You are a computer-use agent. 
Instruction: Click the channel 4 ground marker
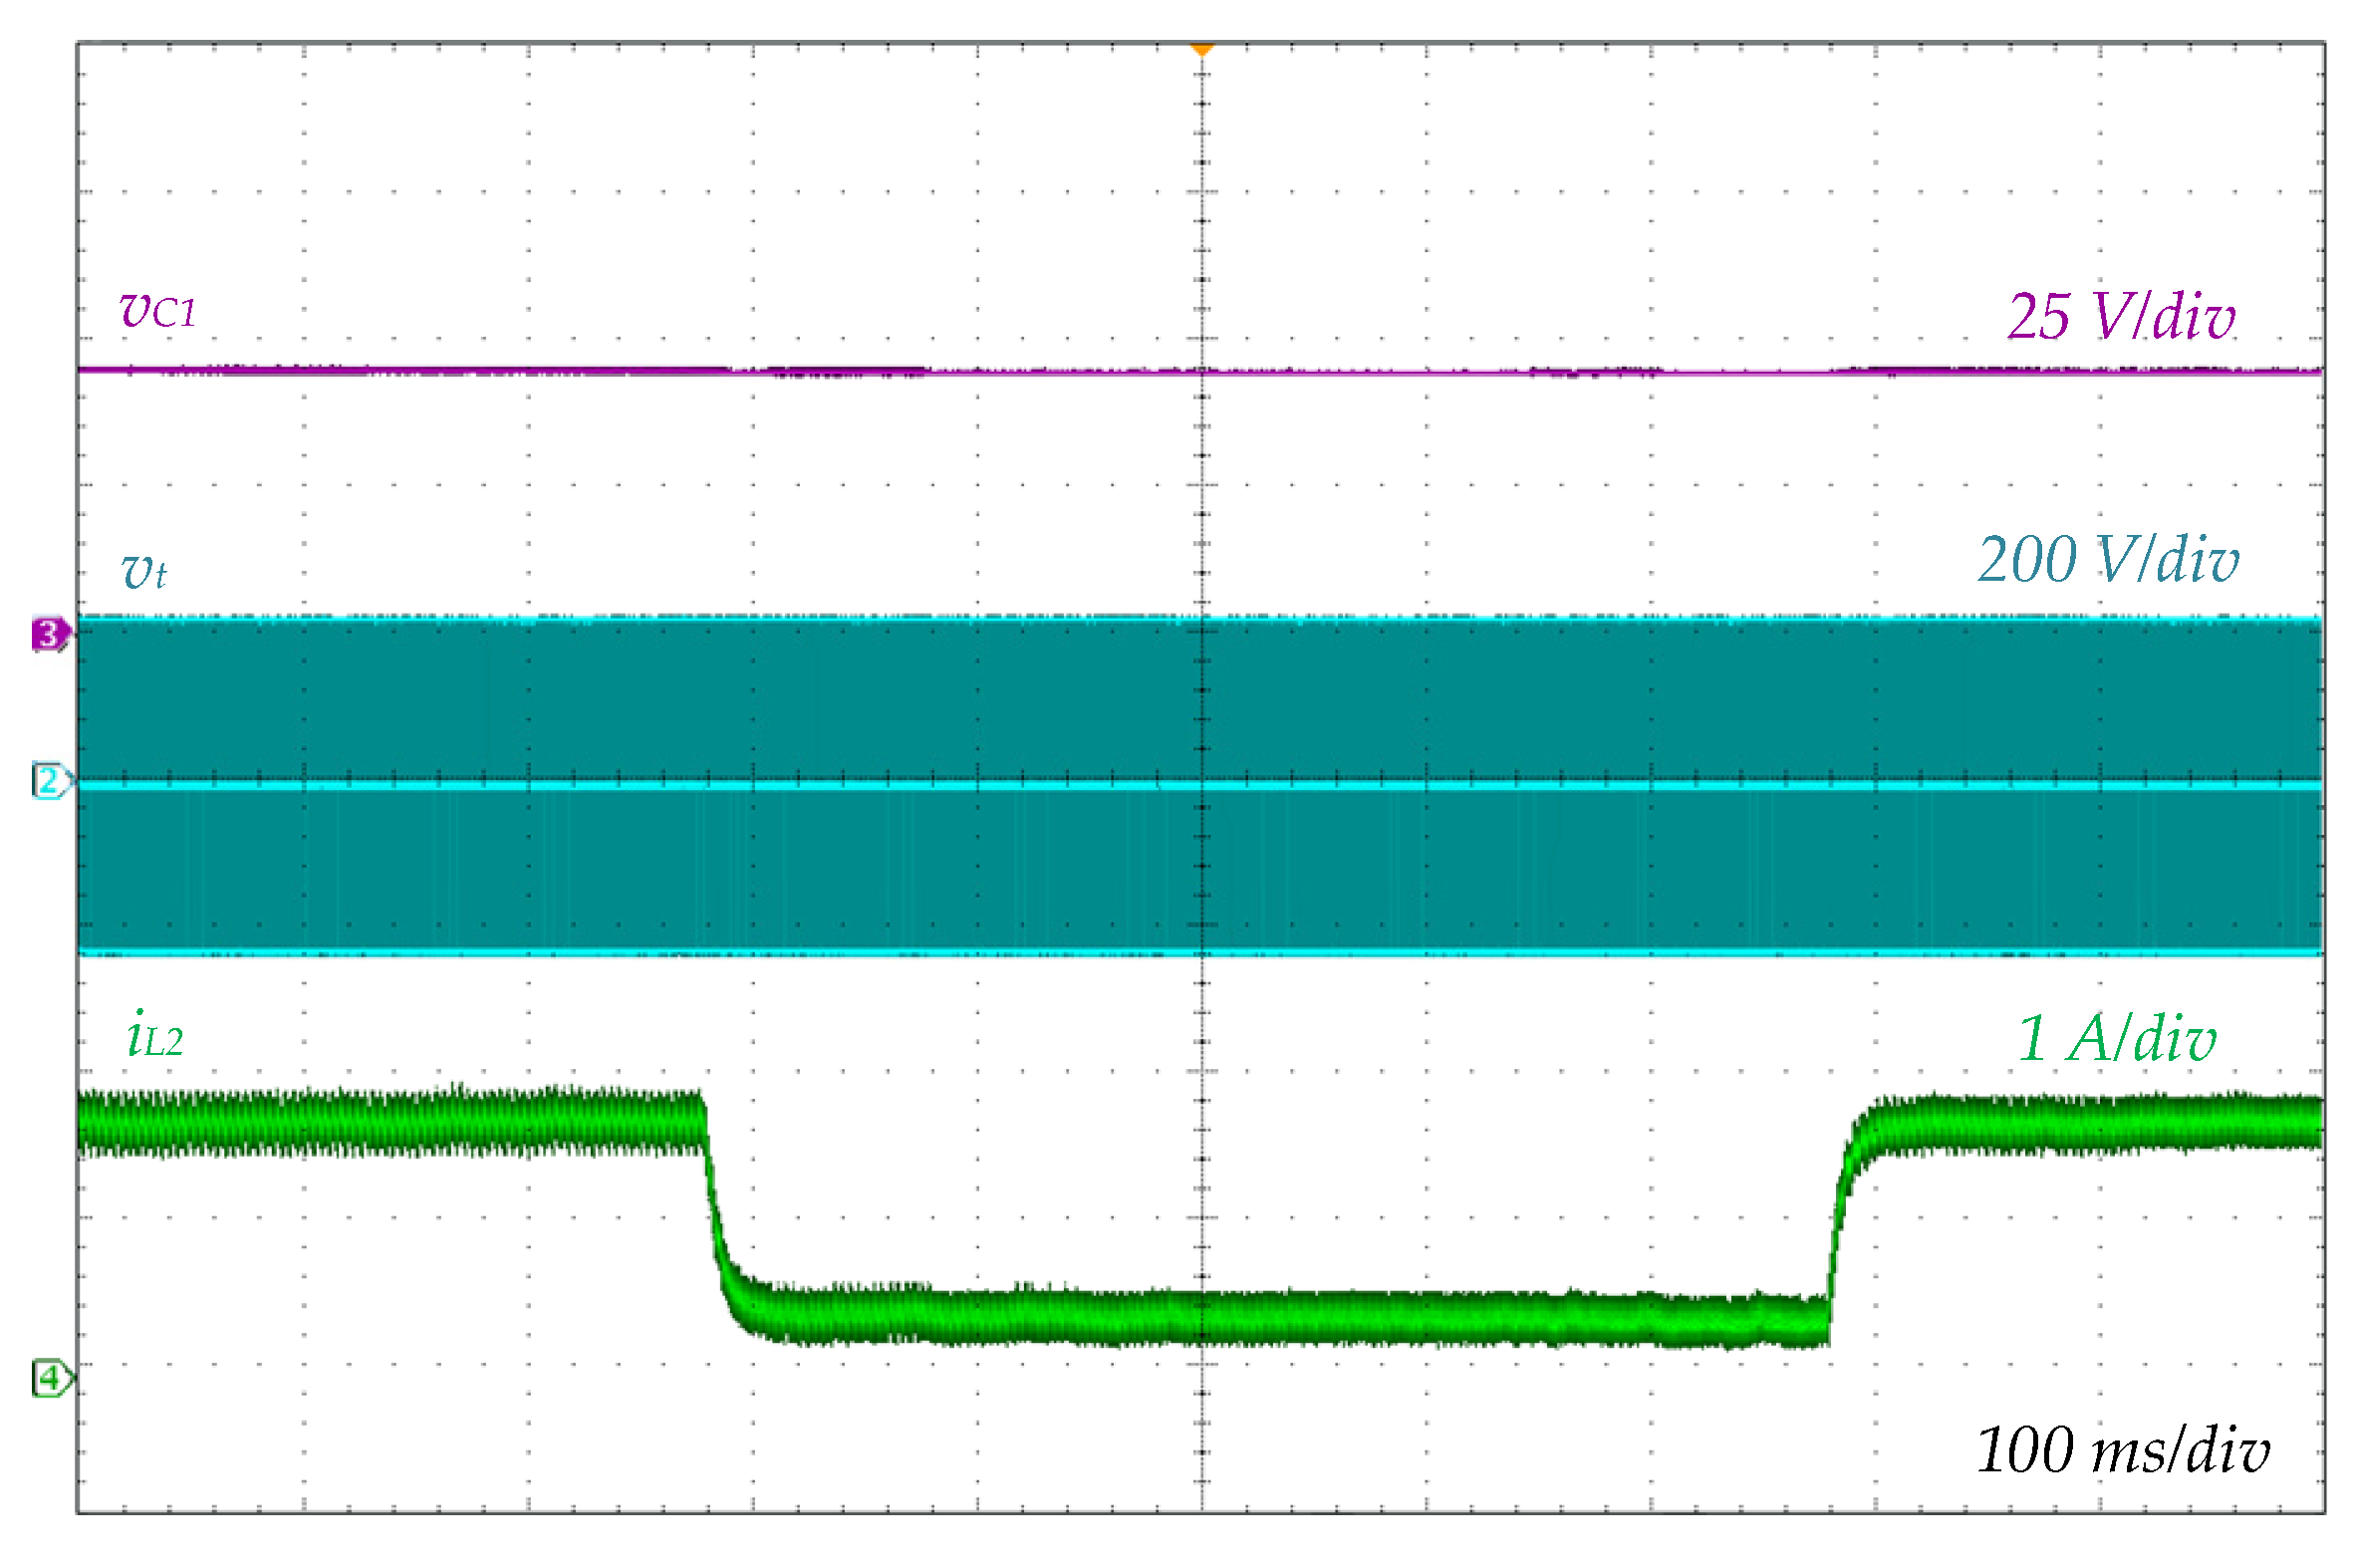tap(48, 1378)
